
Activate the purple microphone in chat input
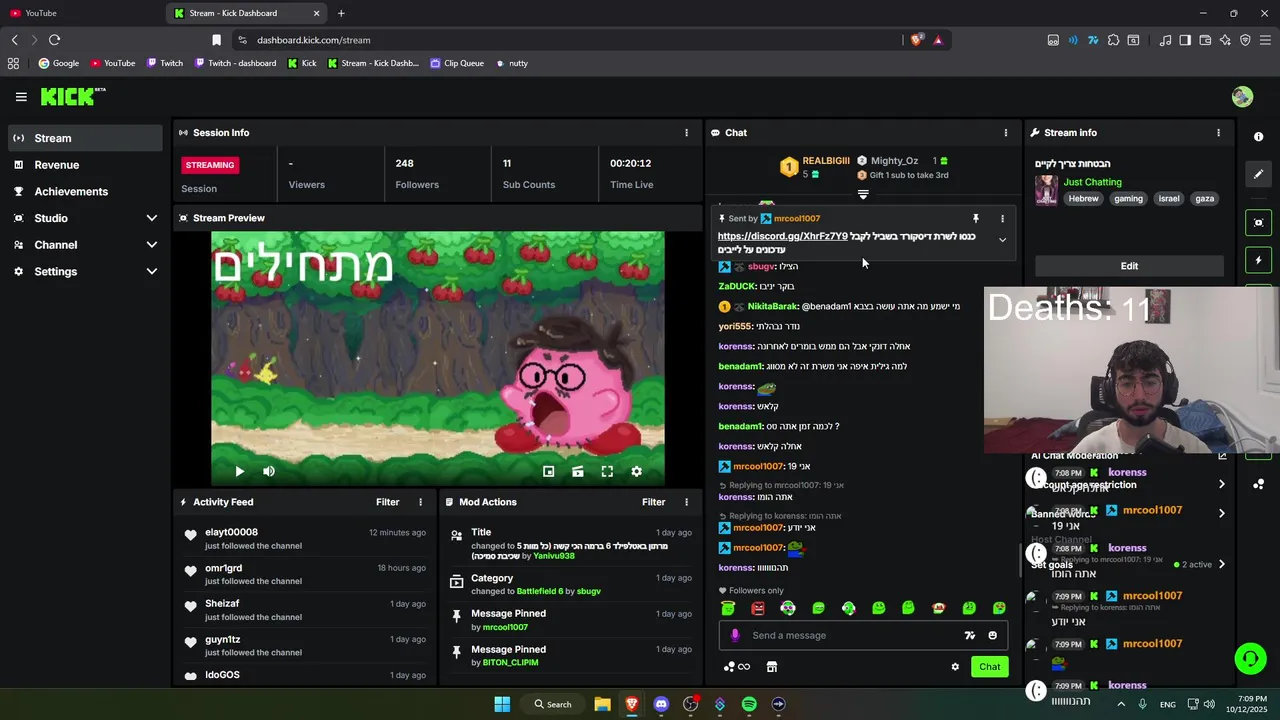click(735, 635)
